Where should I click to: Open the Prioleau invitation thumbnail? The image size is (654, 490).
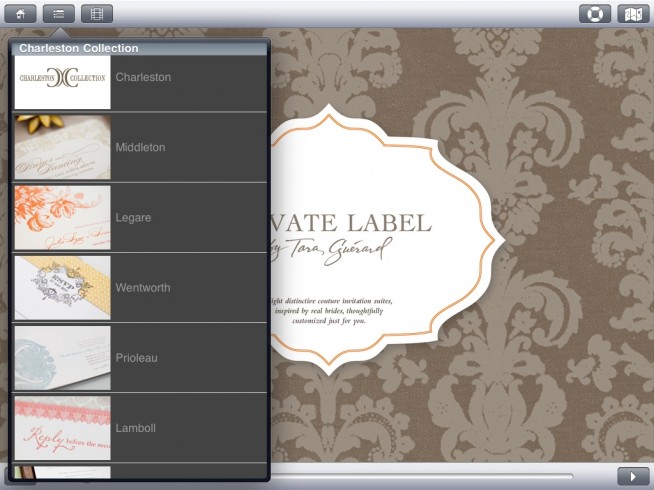coord(63,358)
